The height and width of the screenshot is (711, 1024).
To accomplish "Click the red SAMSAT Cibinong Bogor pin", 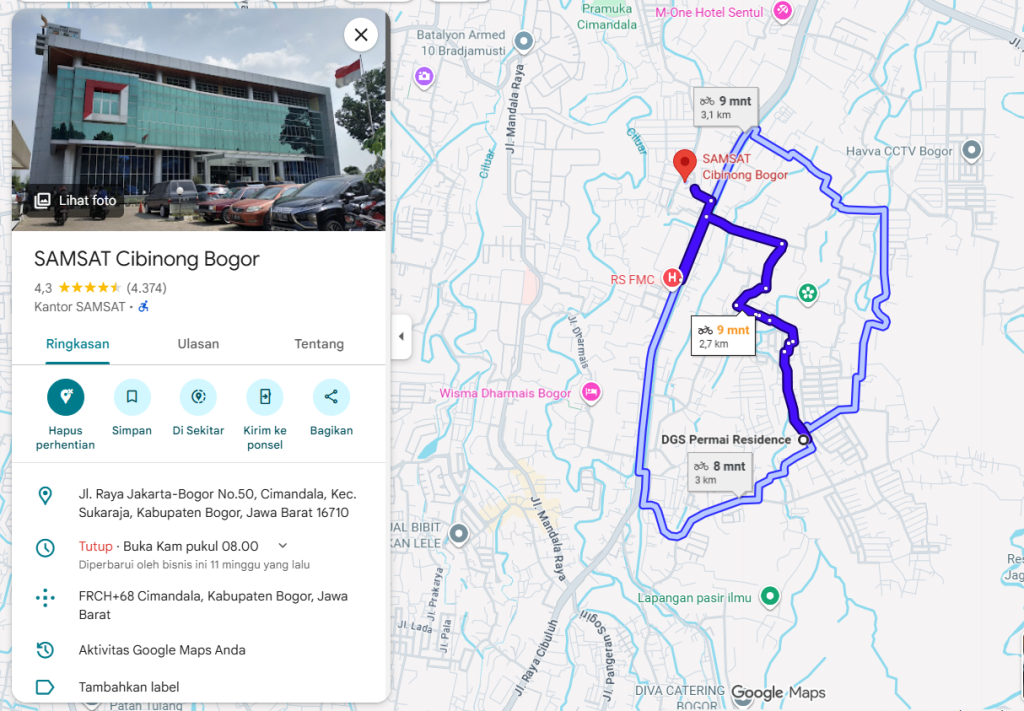I will pos(684,165).
